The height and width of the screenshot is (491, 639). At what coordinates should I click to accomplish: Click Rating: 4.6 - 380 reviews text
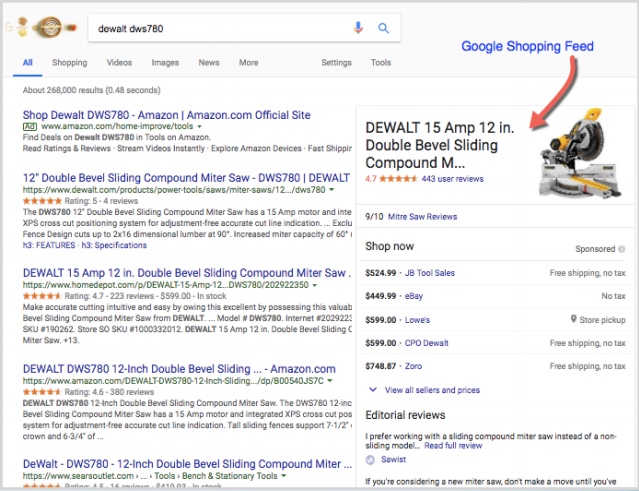(109, 392)
